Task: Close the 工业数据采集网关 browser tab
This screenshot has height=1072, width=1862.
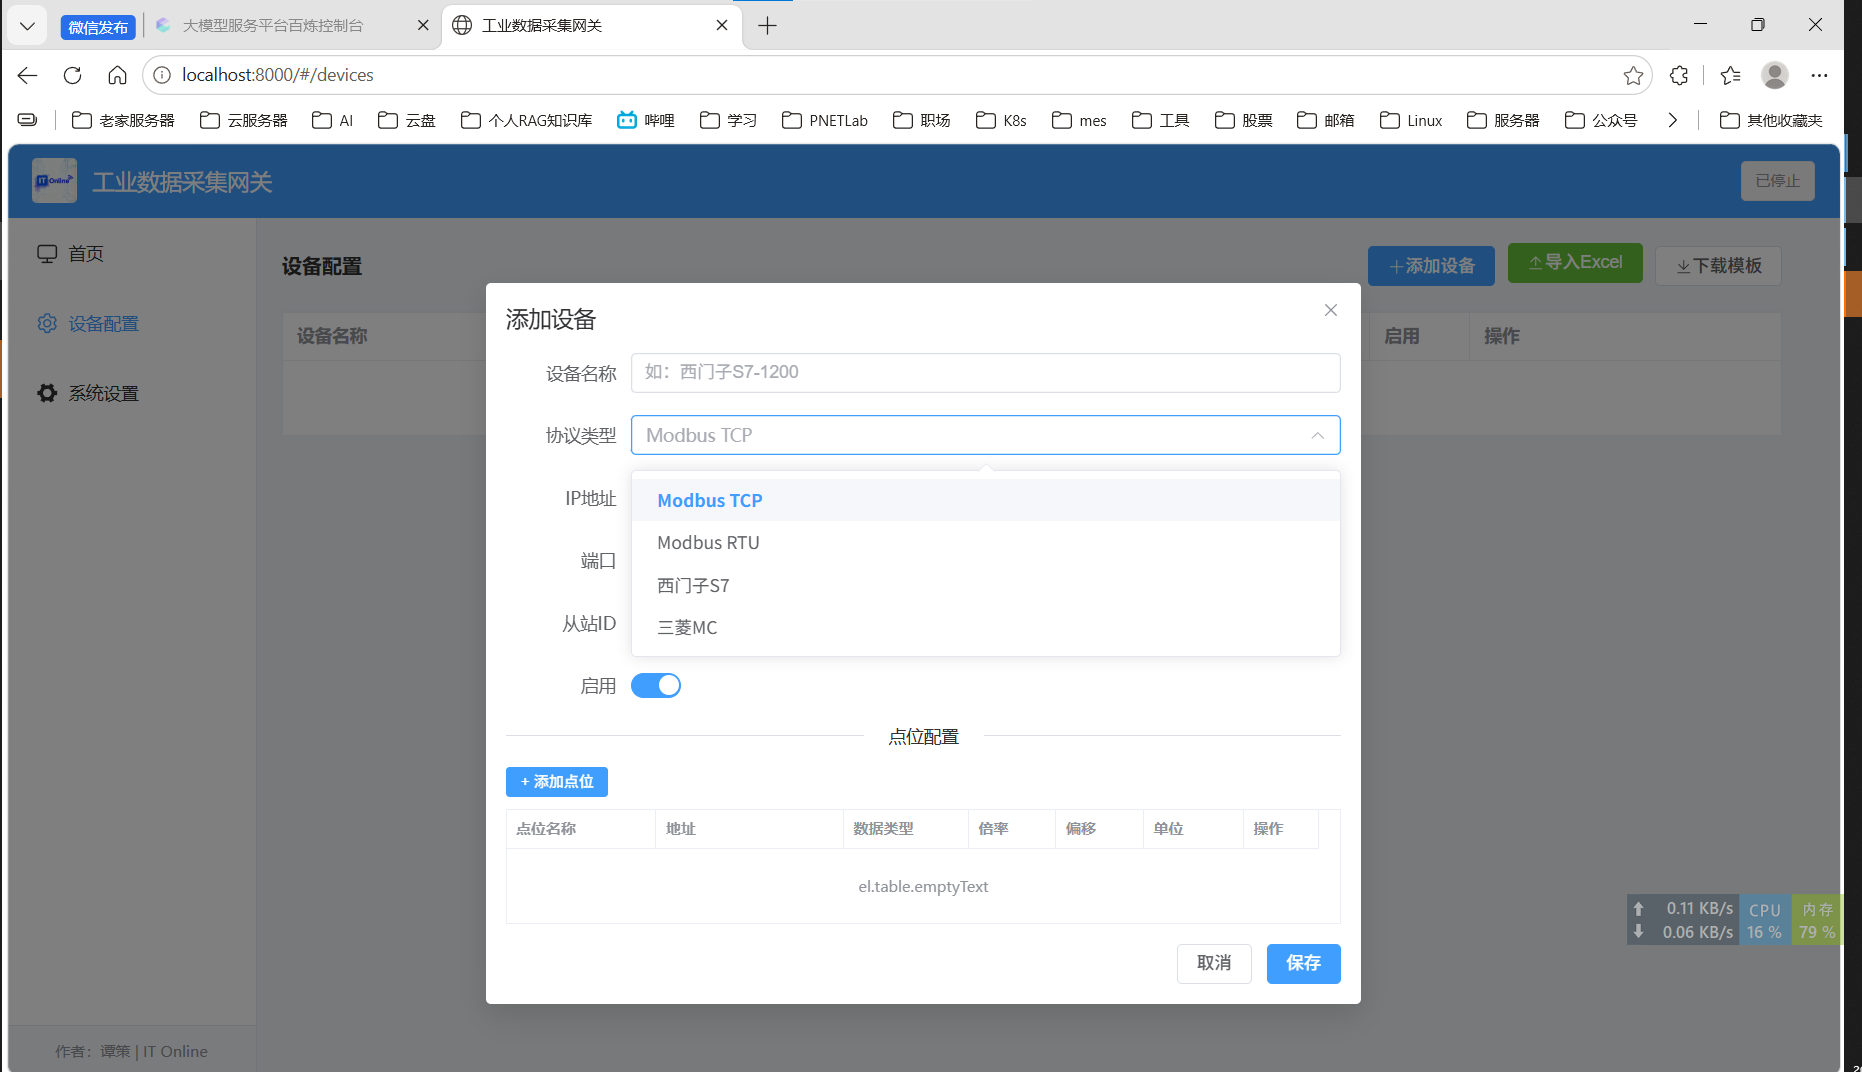Action: (722, 25)
